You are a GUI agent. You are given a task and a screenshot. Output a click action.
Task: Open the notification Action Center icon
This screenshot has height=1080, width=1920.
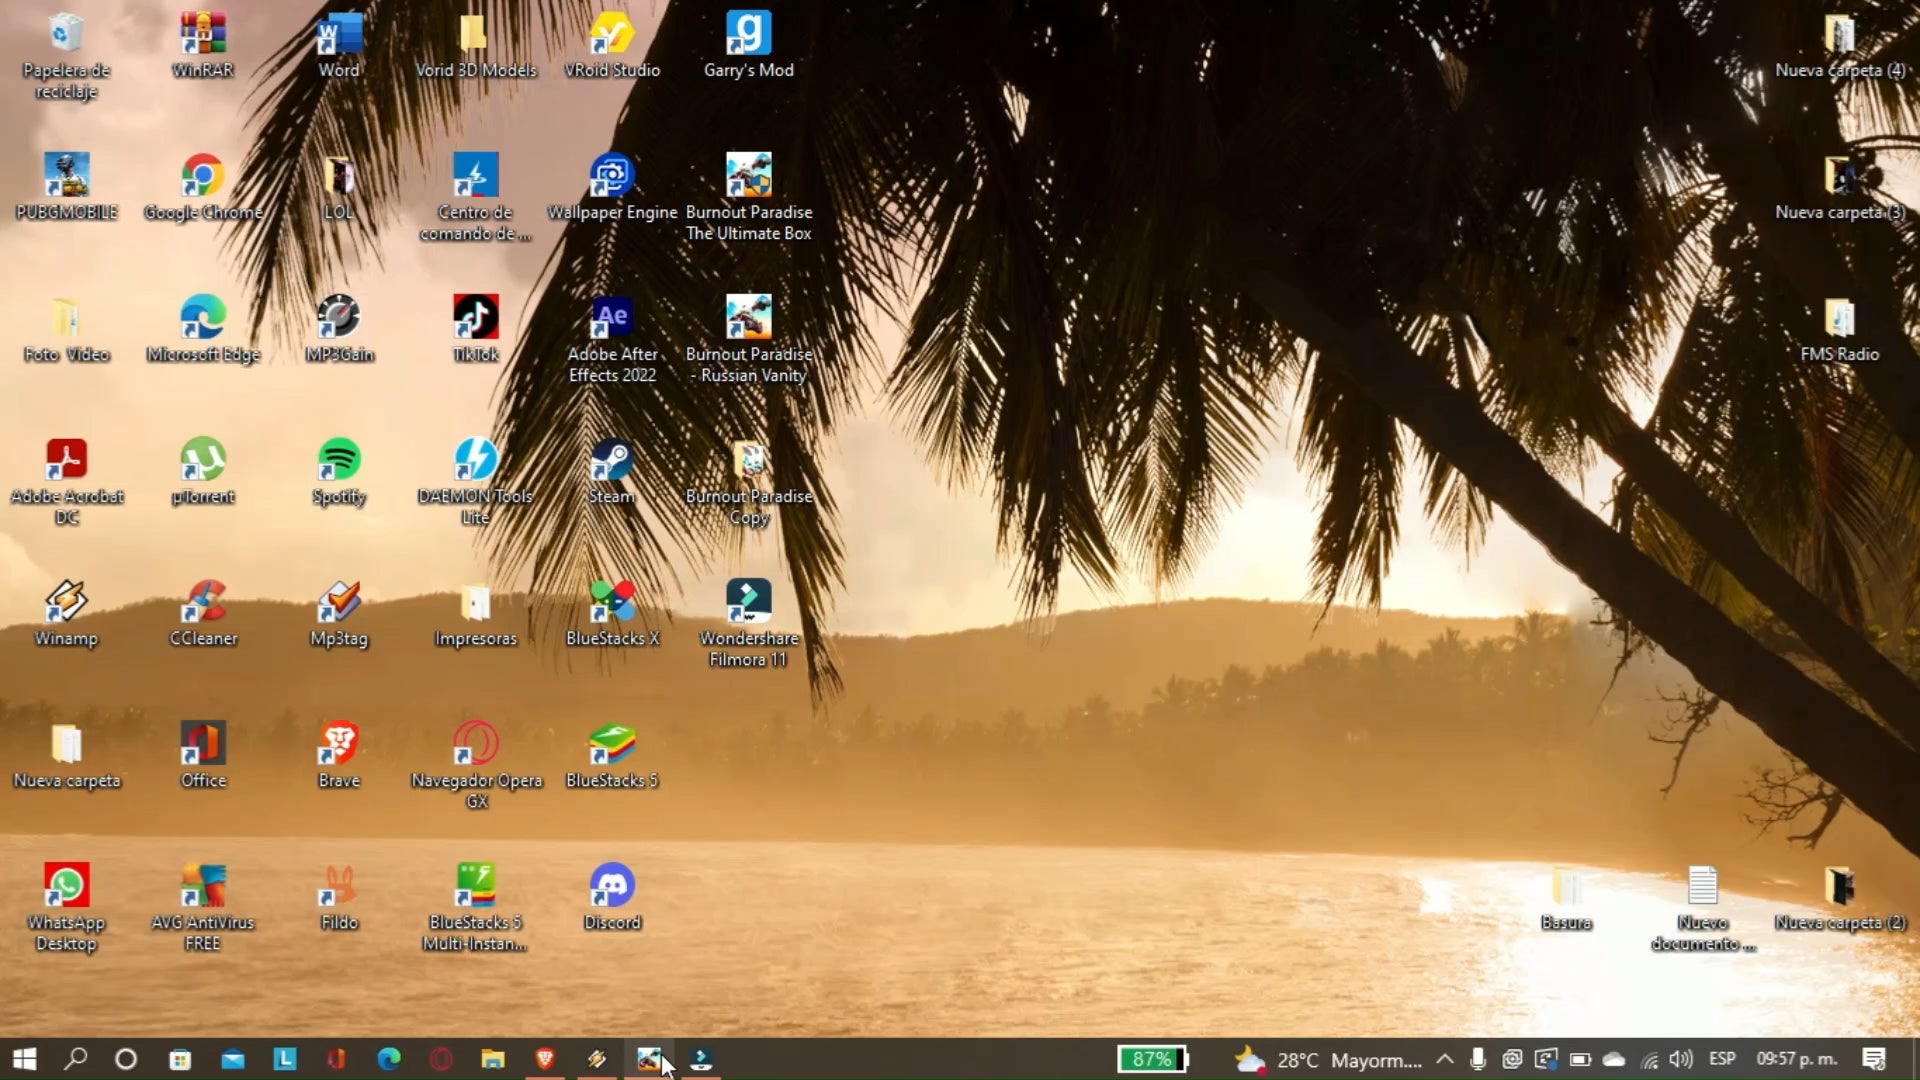pyautogui.click(x=1874, y=1059)
